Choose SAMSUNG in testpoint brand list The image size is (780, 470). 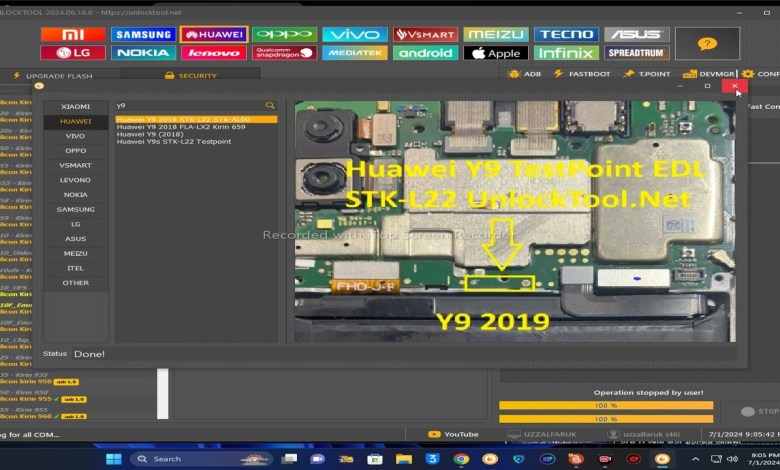(x=76, y=209)
